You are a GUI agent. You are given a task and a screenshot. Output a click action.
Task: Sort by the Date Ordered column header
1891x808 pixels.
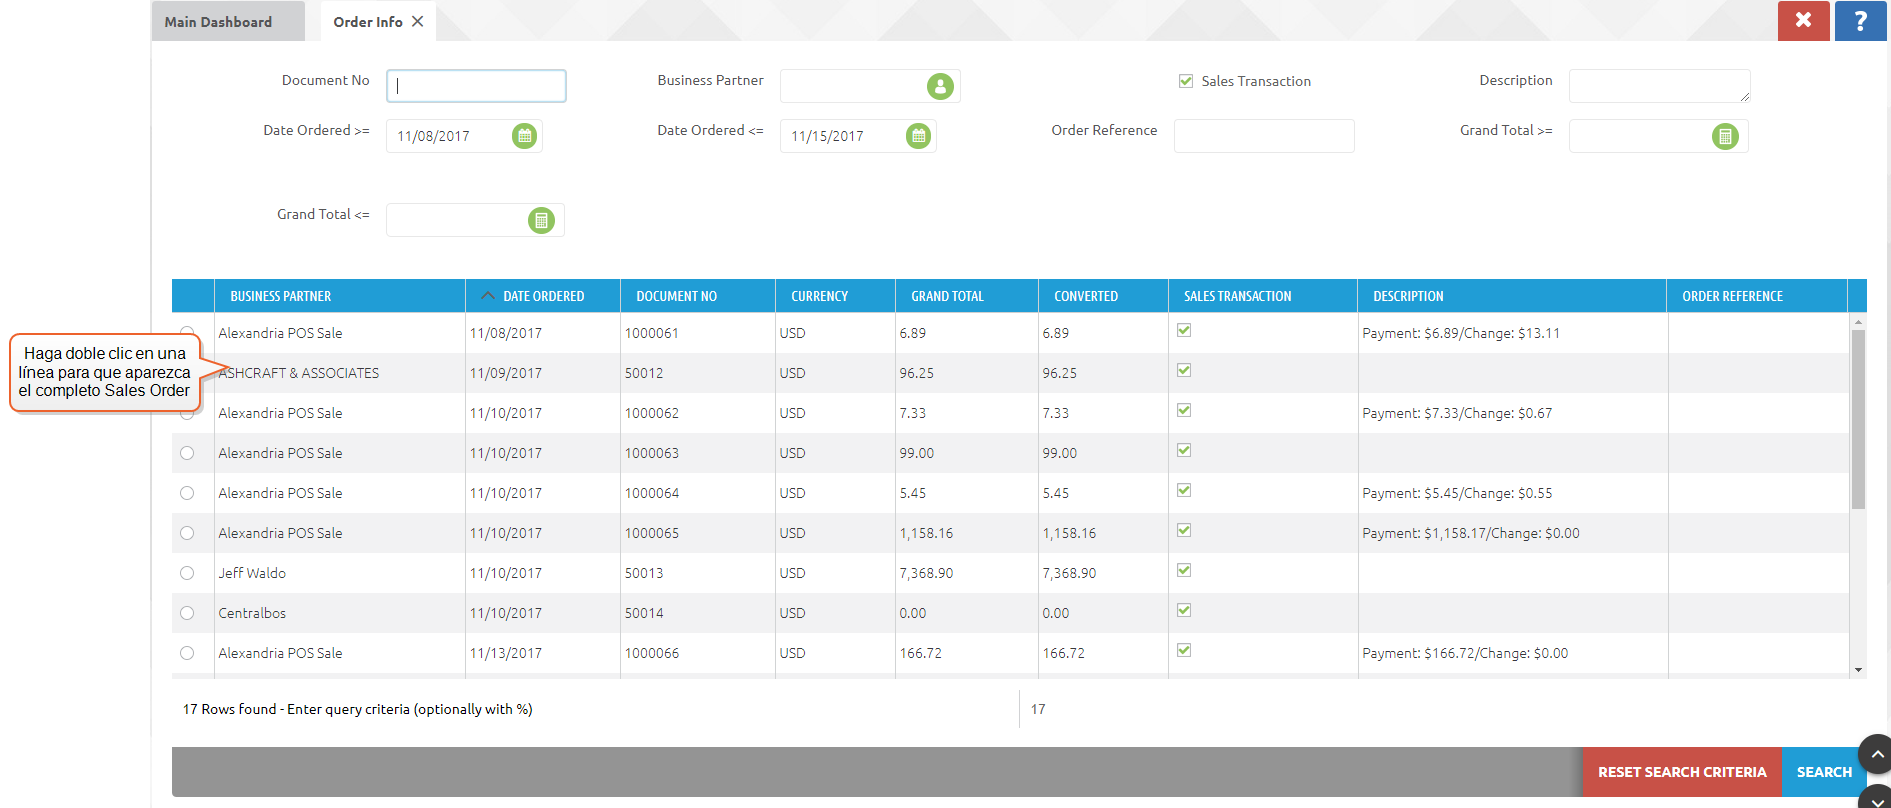[x=543, y=296]
